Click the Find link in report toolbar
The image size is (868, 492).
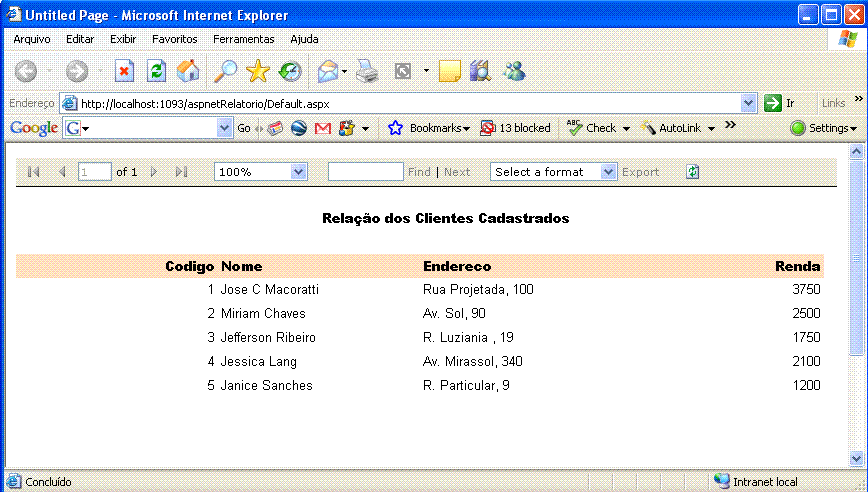[419, 172]
